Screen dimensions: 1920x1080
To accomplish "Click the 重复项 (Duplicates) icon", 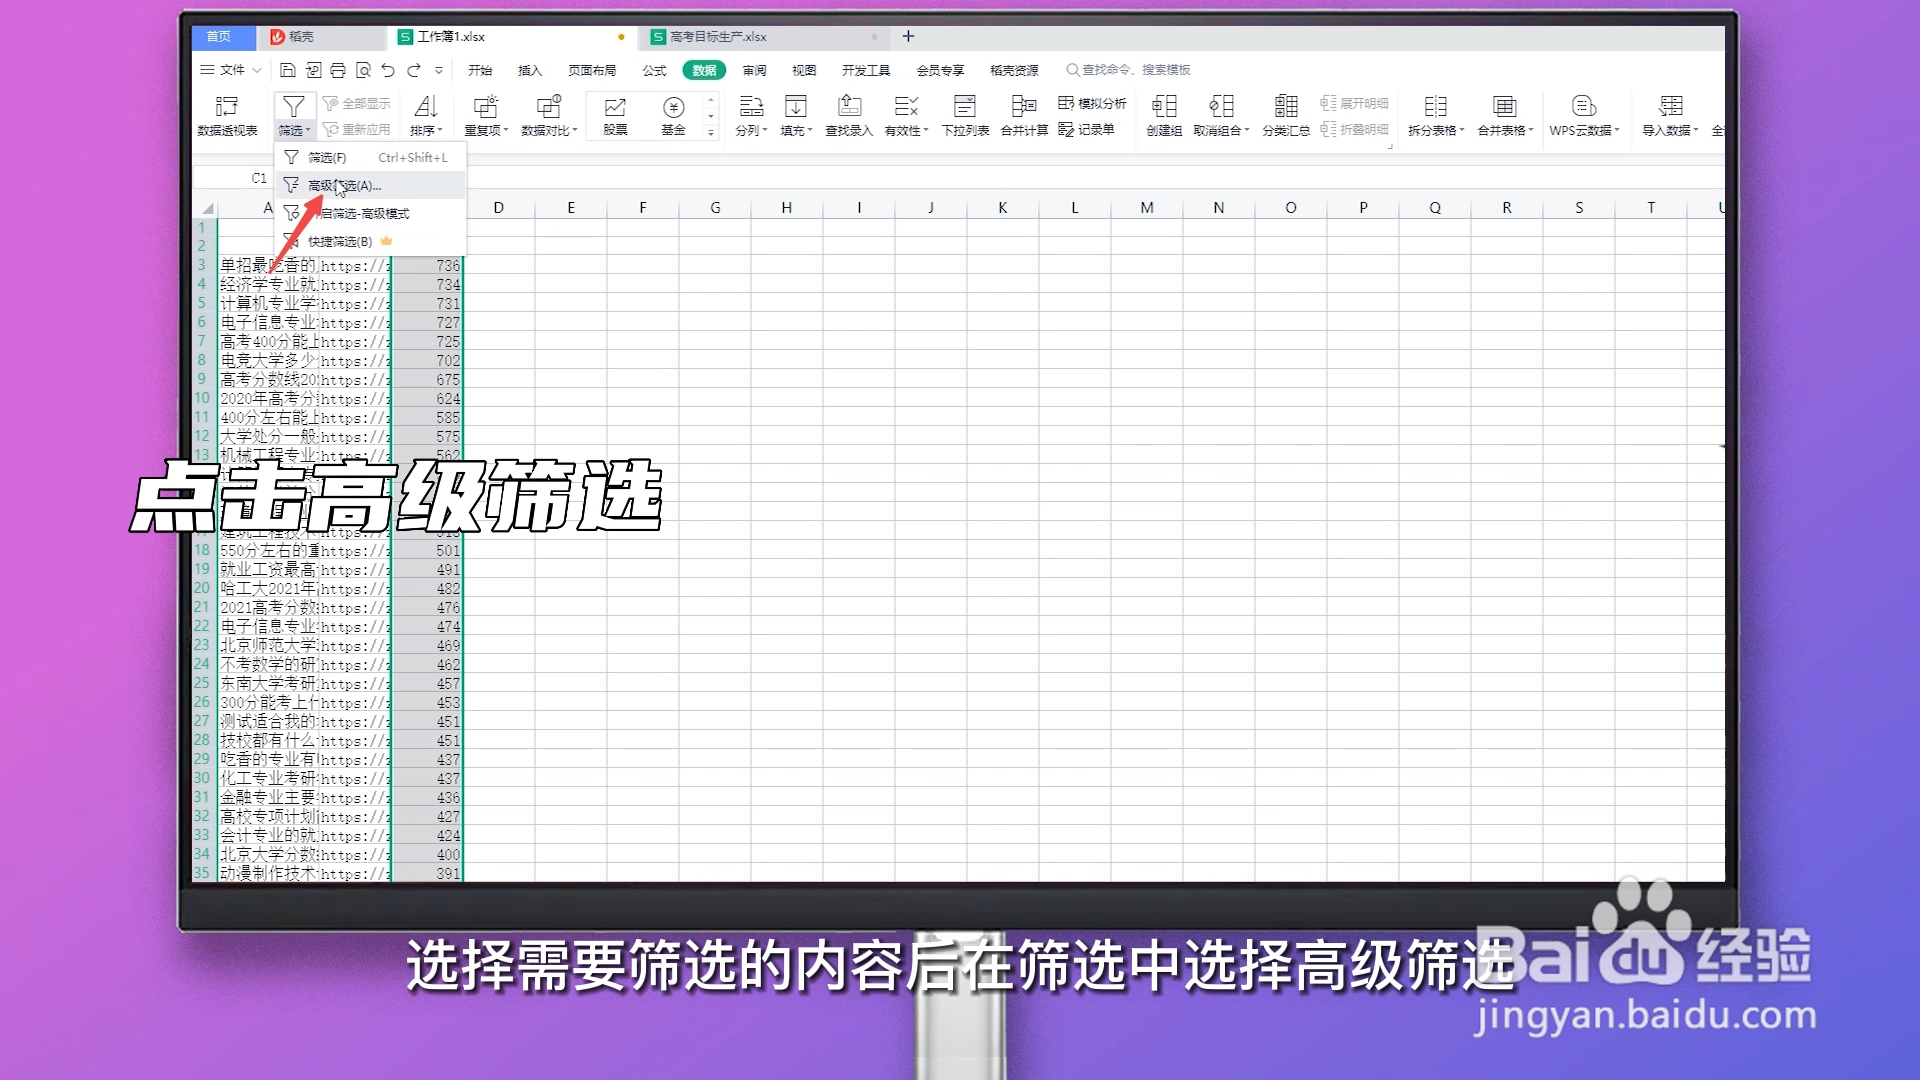I will tap(486, 113).
